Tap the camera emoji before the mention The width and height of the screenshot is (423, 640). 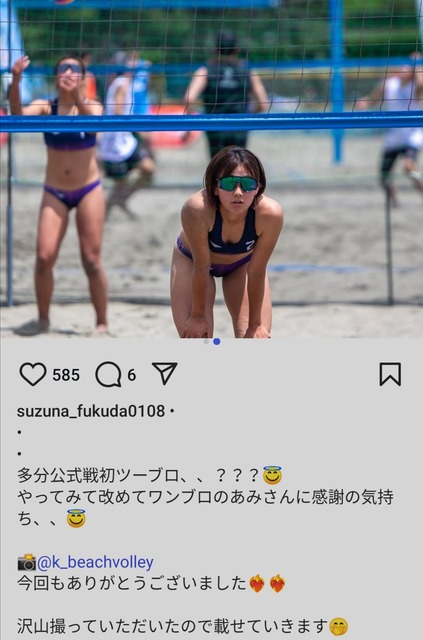click(27, 562)
